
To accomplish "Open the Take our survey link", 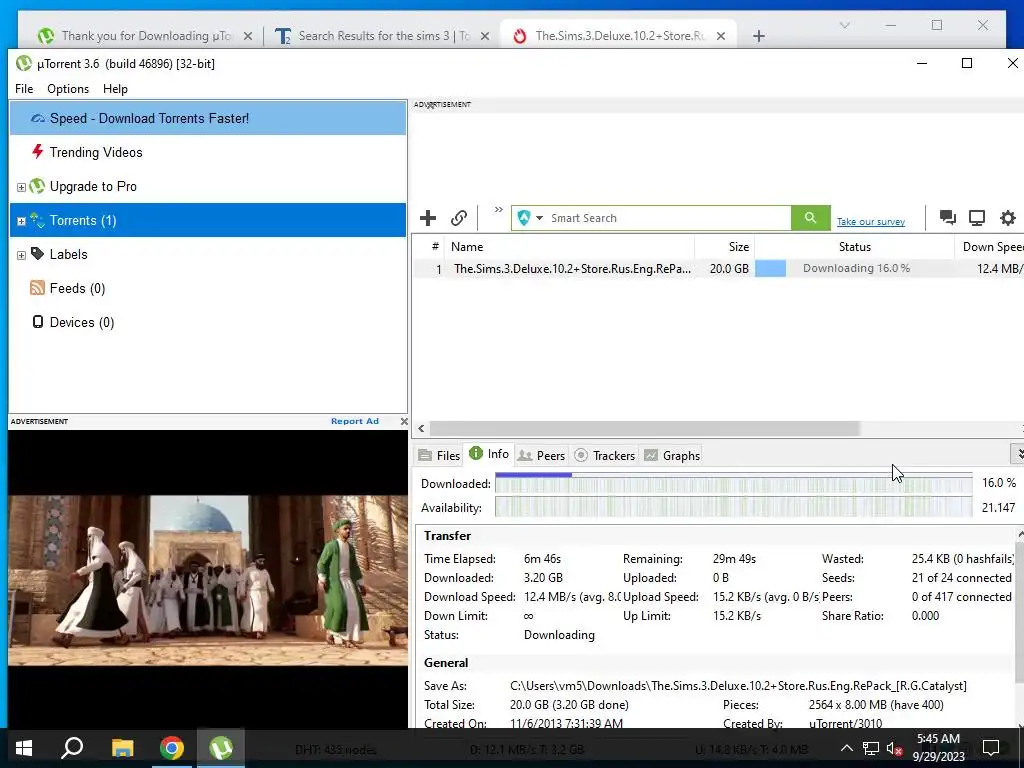I will [x=871, y=222].
